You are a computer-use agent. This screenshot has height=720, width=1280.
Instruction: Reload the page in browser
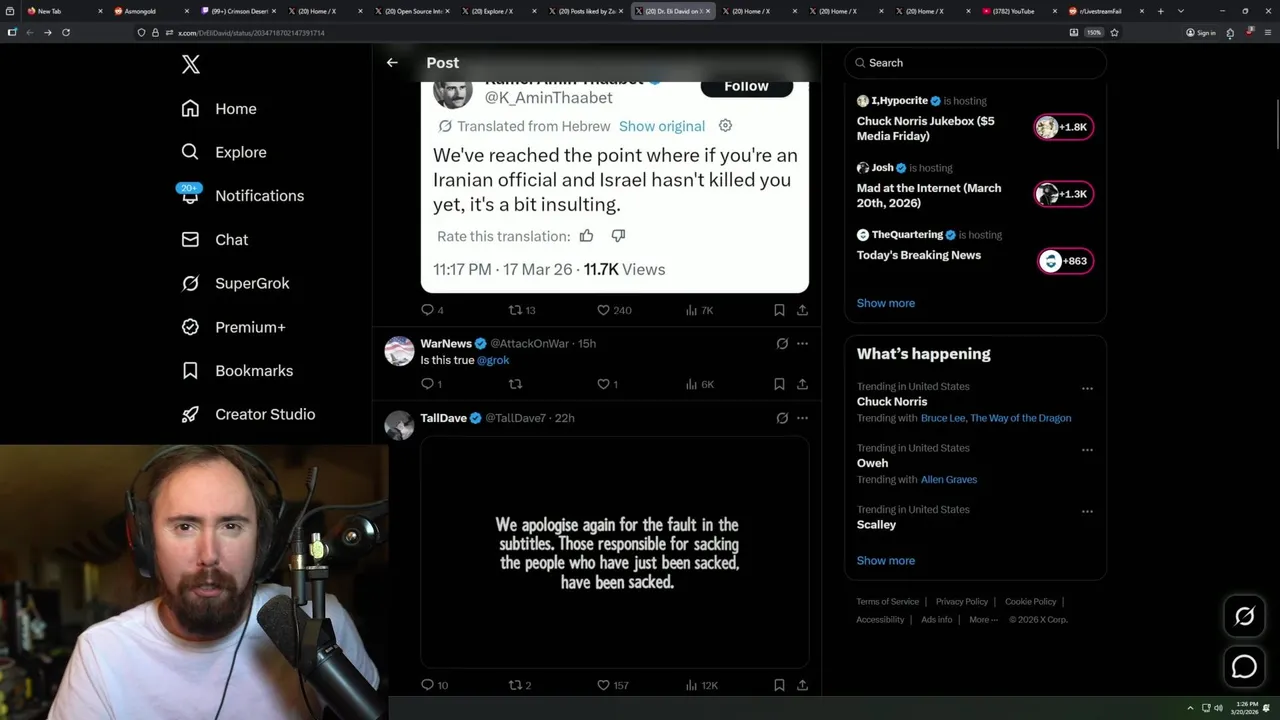pyautogui.click(x=66, y=32)
